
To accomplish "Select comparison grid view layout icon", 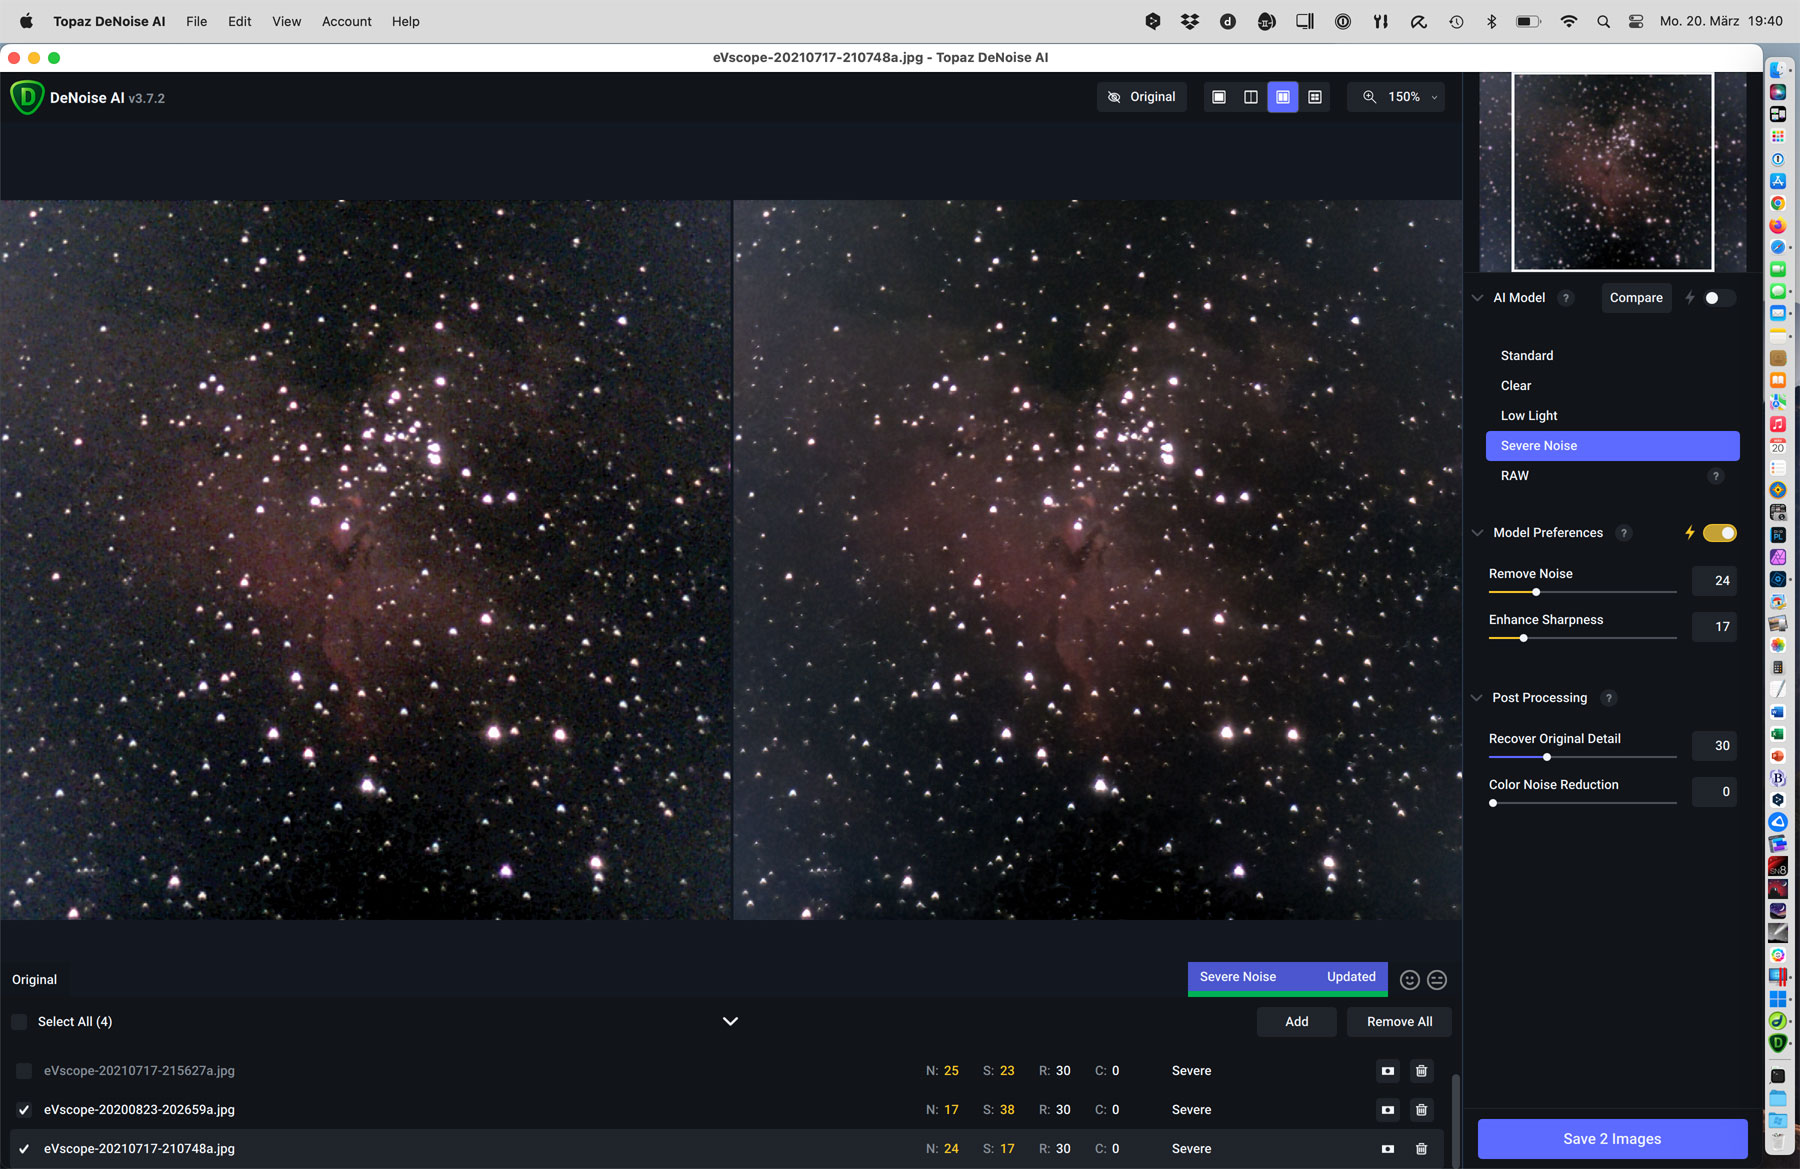I will tap(1315, 97).
